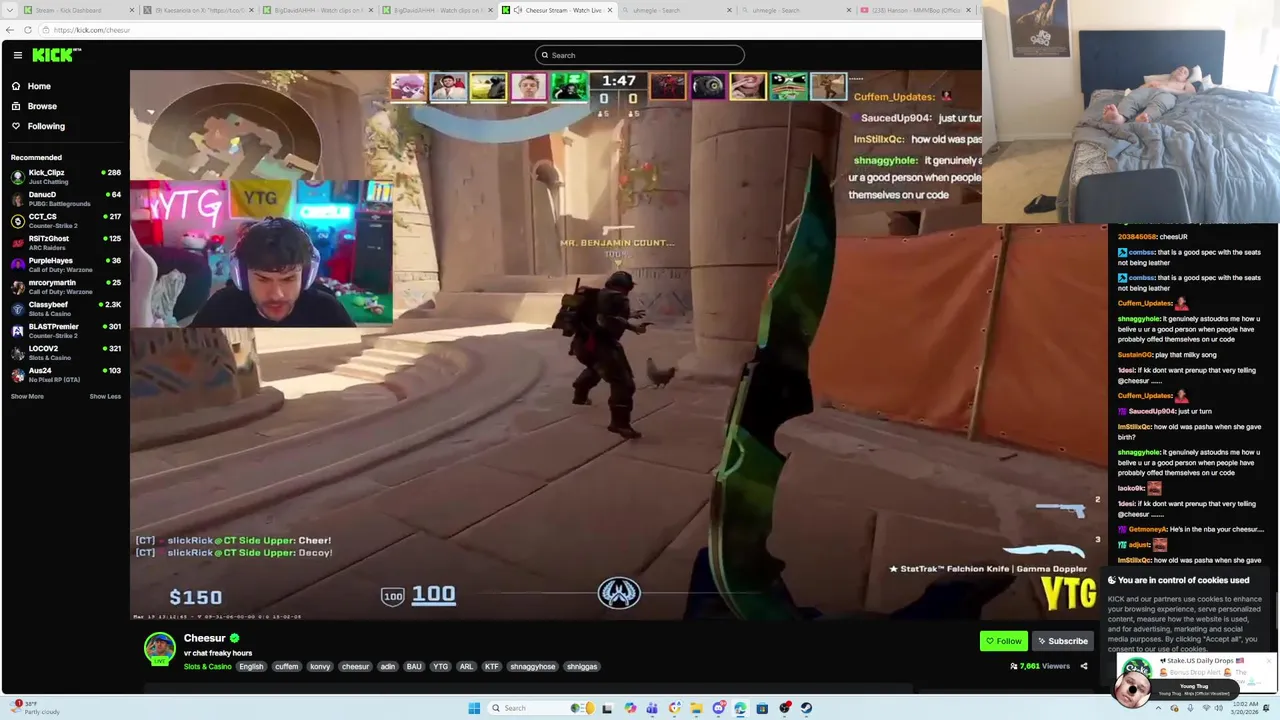Click the system tray volume icon
This screenshot has height=720, width=1280.
click(x=1219, y=708)
